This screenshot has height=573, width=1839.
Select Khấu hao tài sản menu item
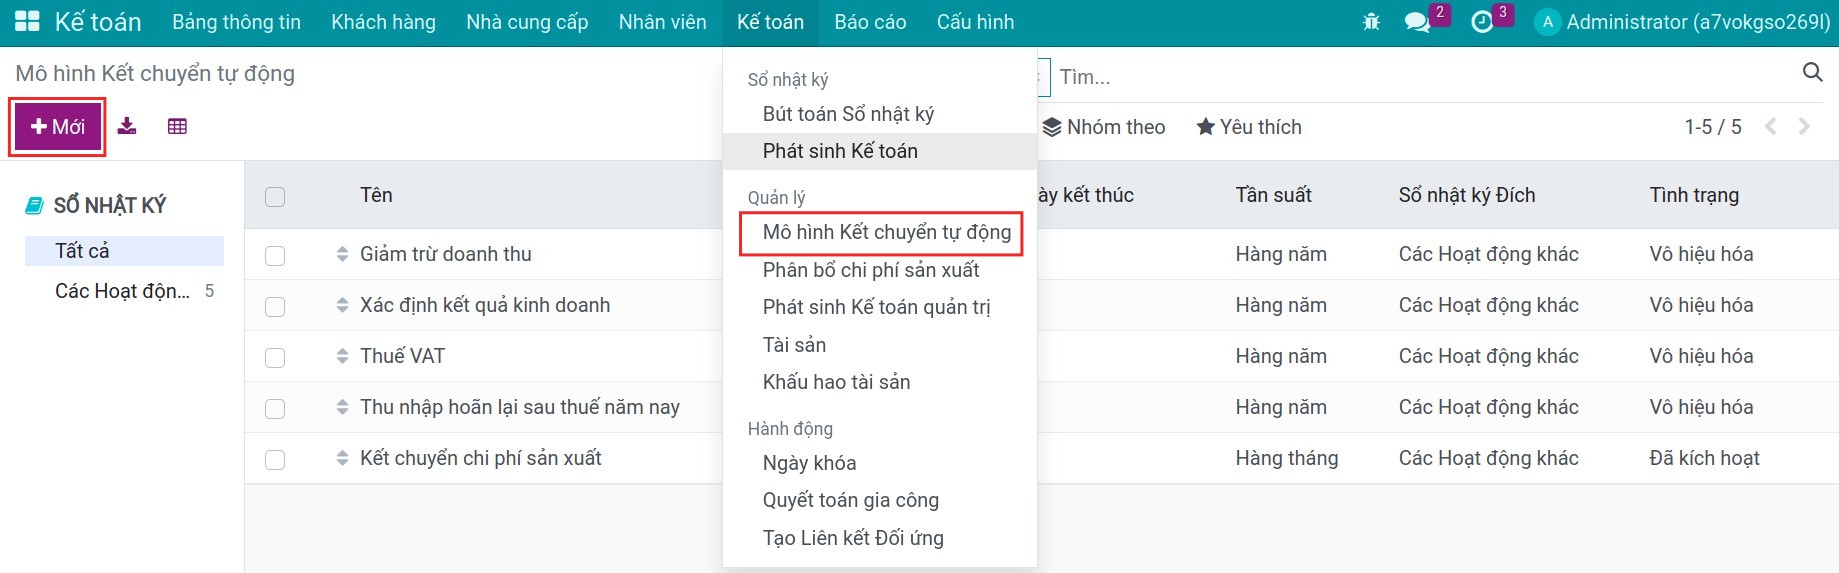880,382
